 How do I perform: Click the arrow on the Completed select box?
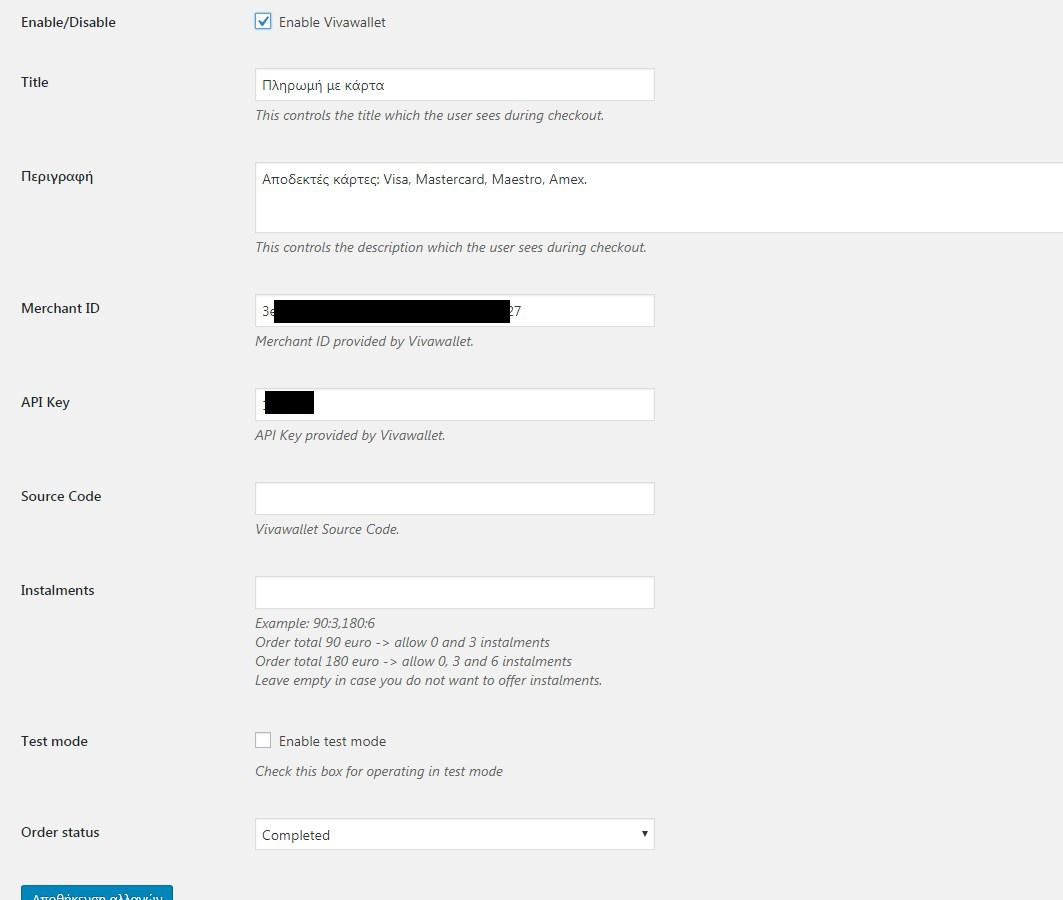(x=644, y=833)
